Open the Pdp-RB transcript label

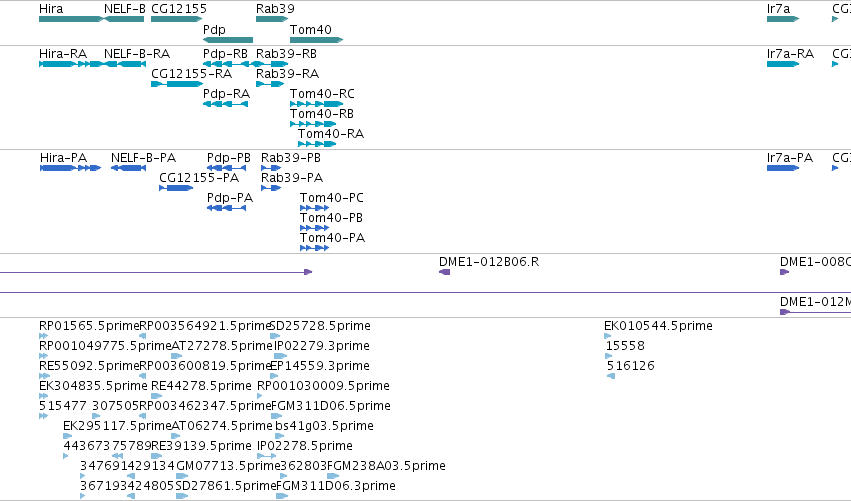click(x=225, y=54)
